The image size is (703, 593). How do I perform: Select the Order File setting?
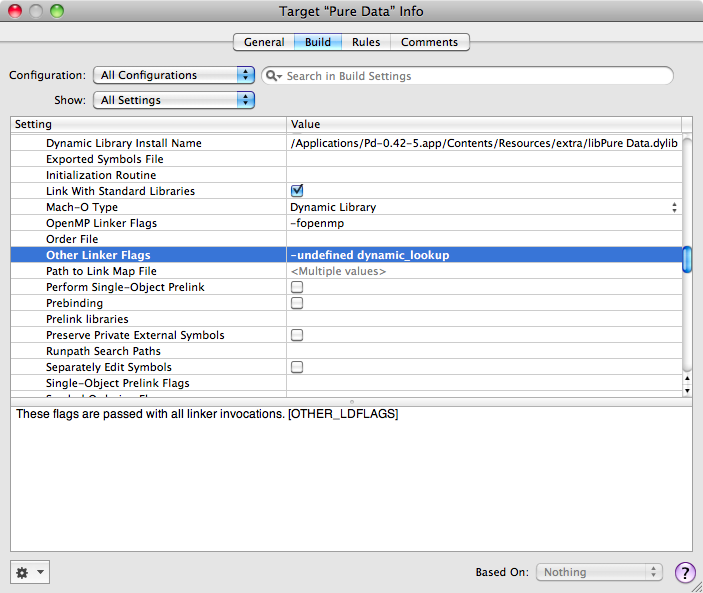click(347, 239)
